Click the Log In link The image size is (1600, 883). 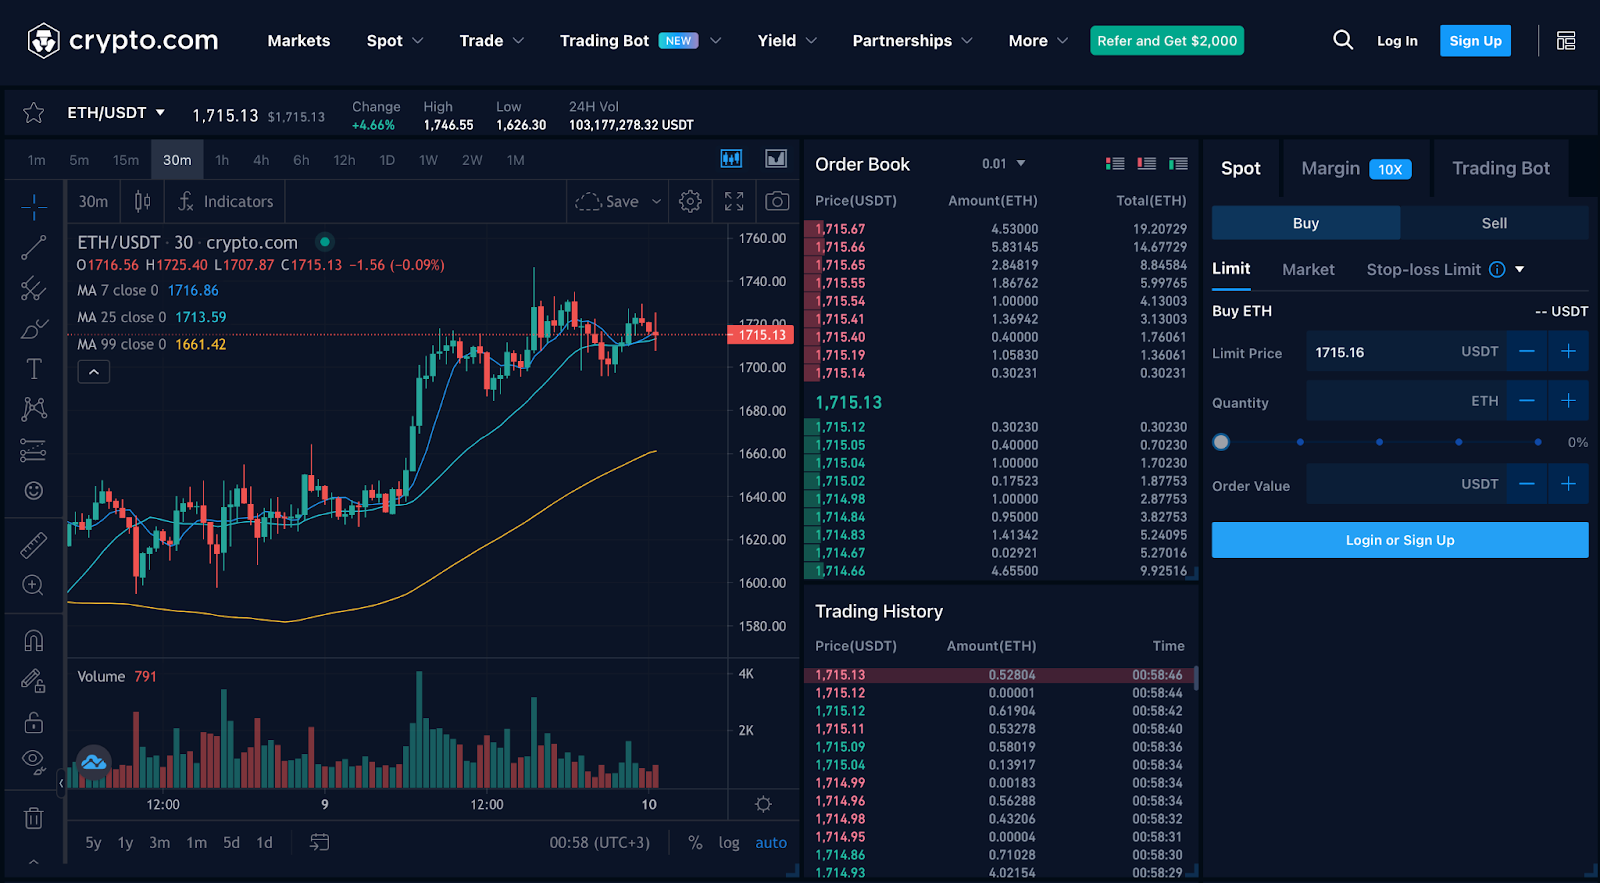click(1397, 41)
